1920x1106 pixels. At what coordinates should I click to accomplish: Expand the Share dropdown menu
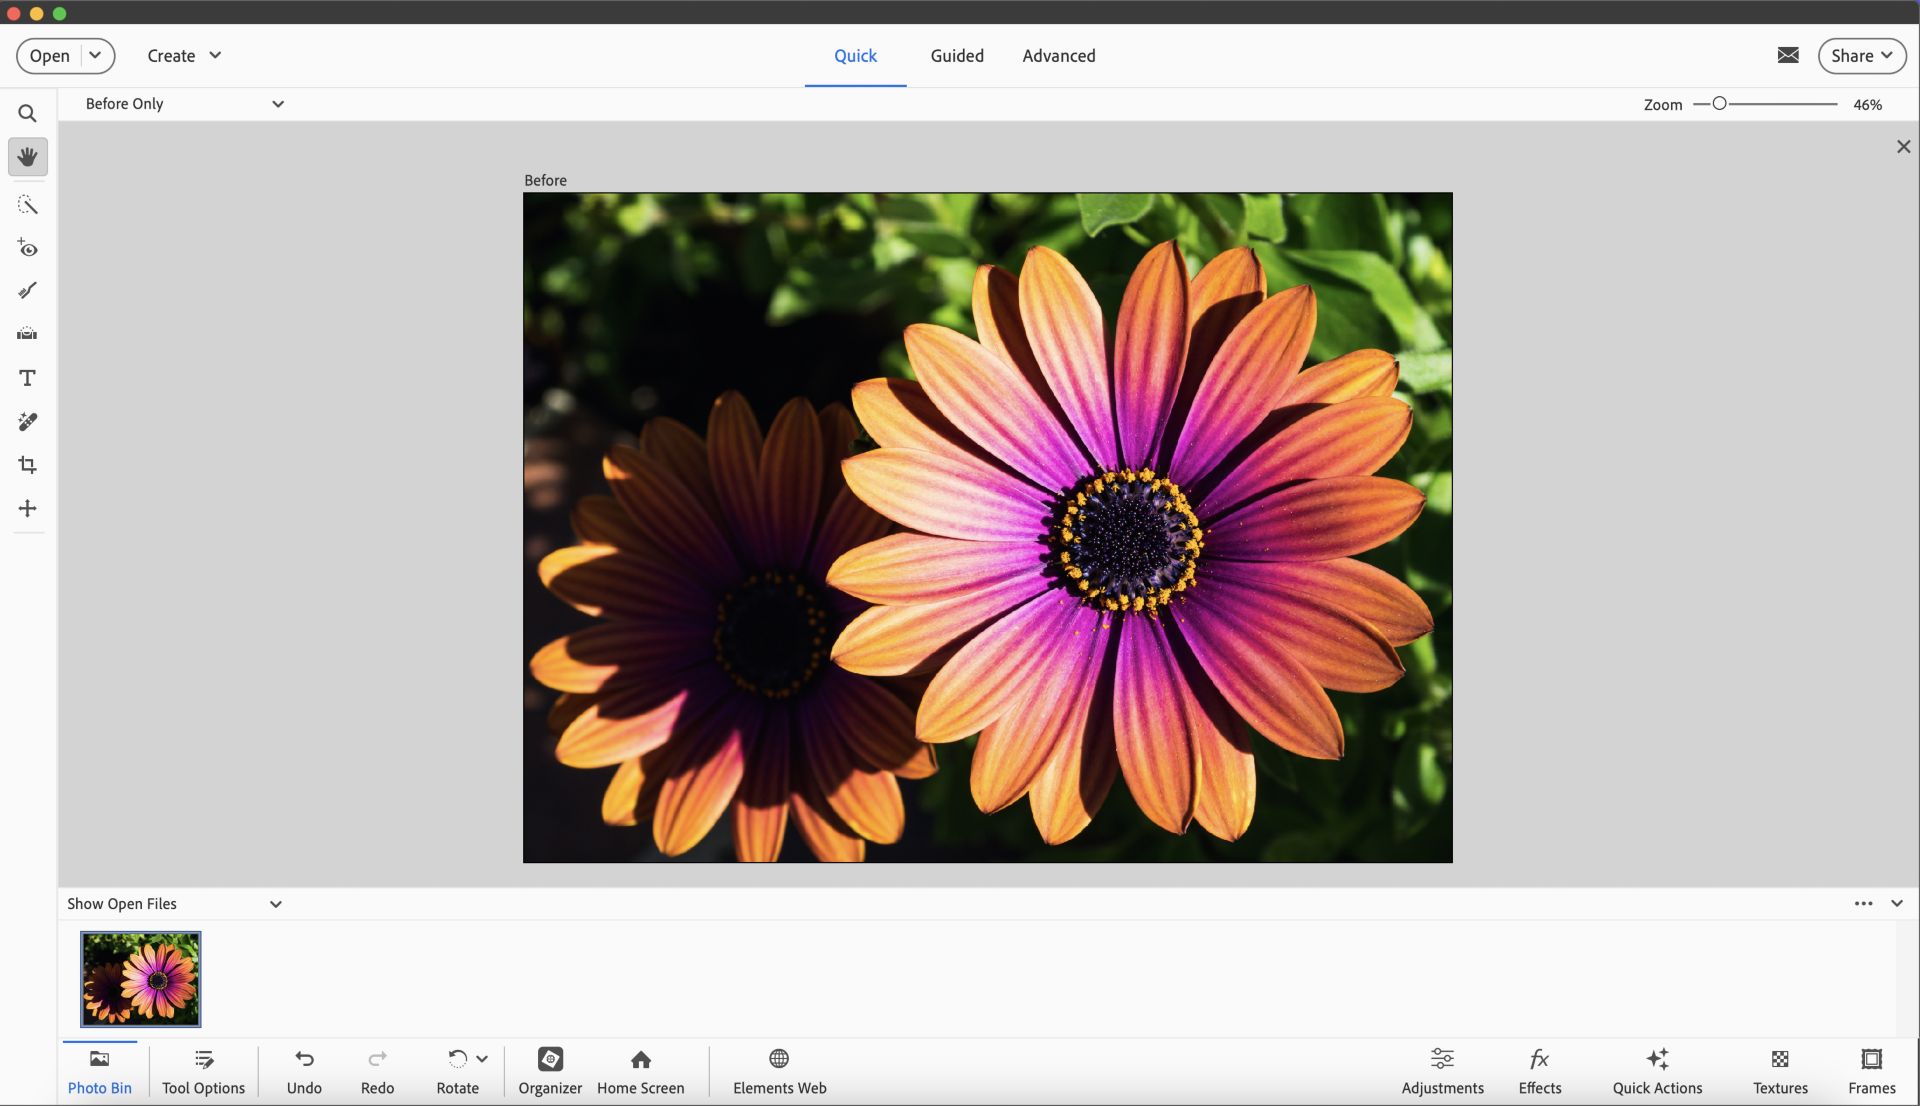click(1861, 56)
